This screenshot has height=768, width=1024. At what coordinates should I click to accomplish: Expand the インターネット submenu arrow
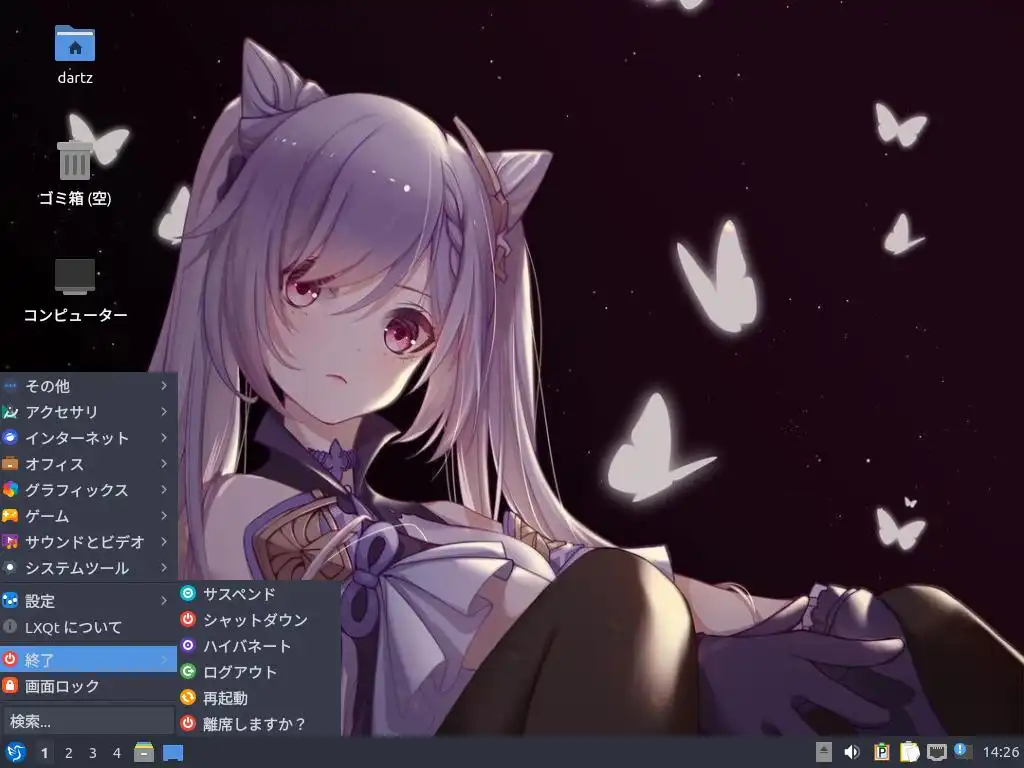(164, 438)
